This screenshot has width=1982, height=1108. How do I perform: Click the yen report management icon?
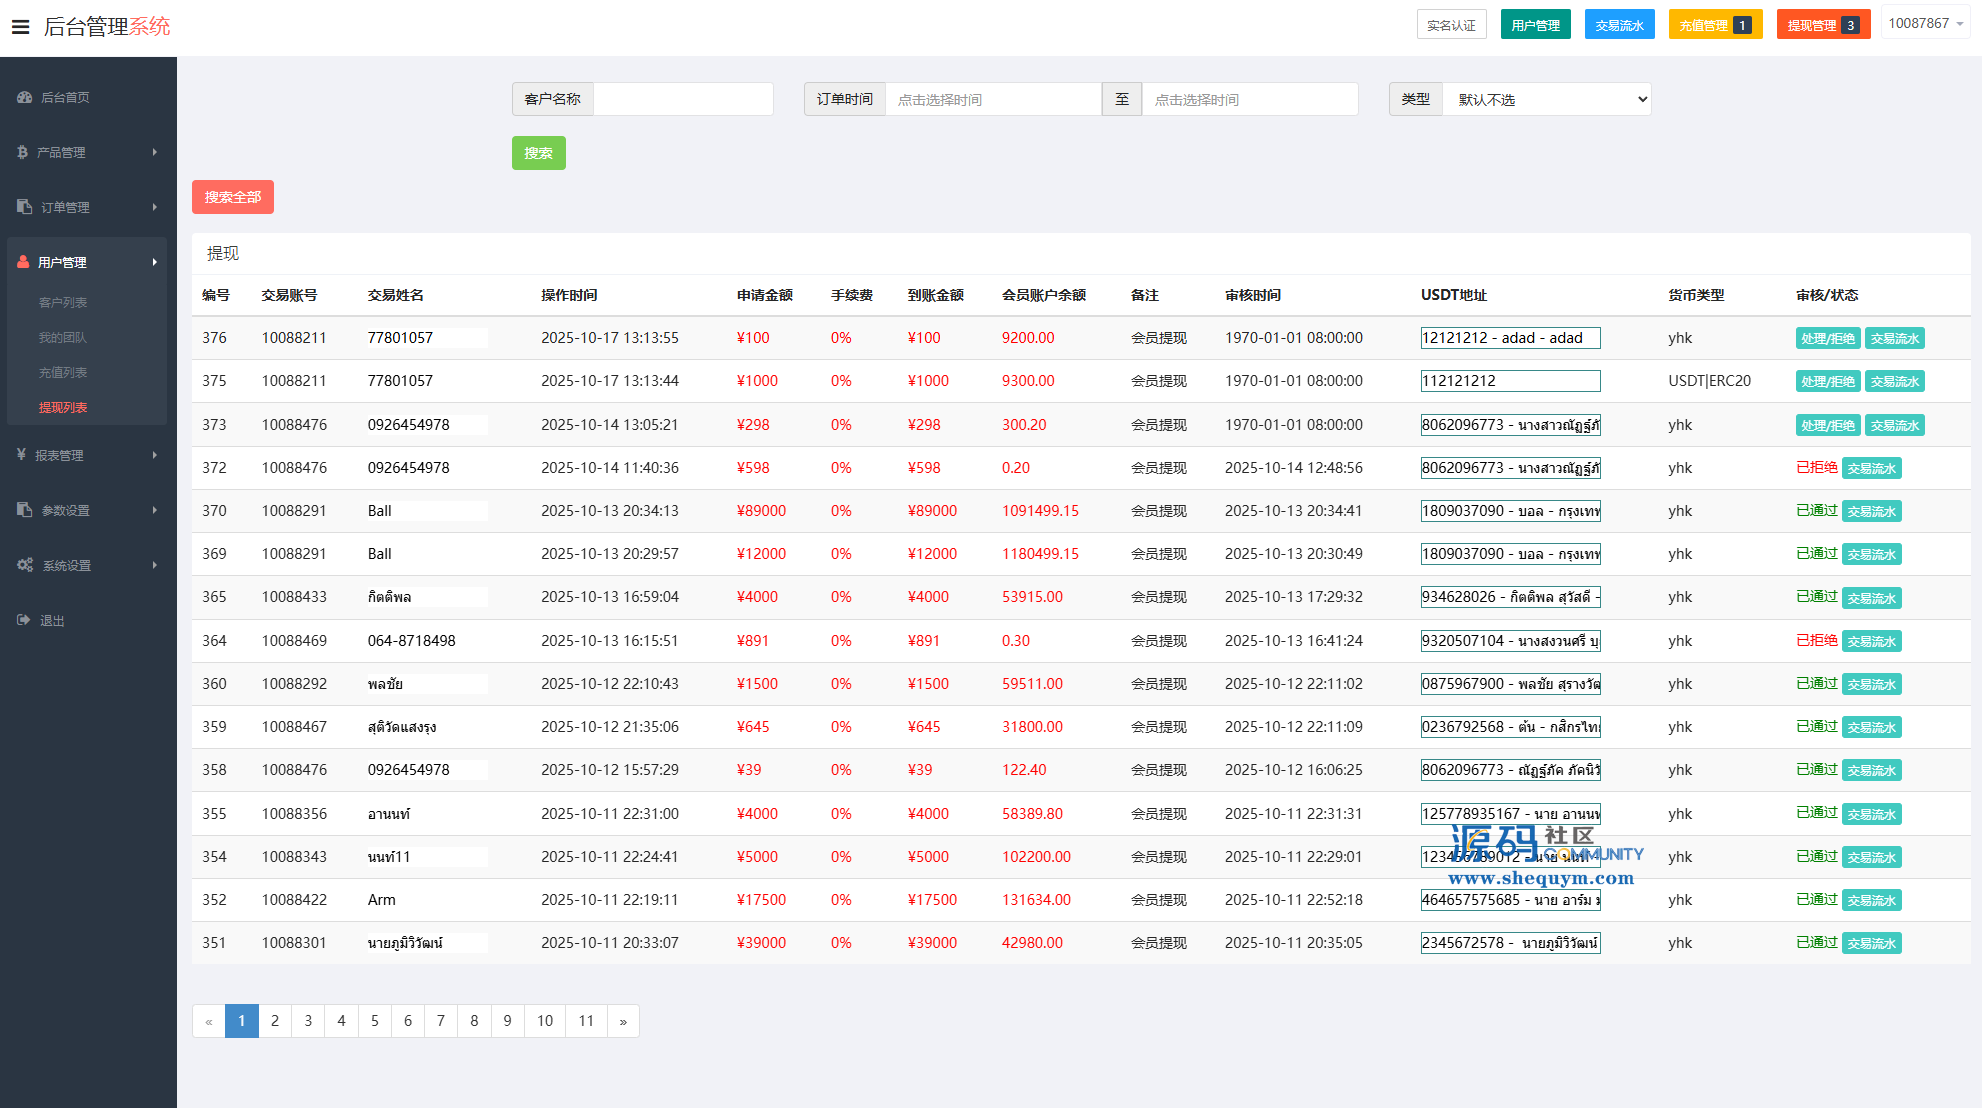21,455
